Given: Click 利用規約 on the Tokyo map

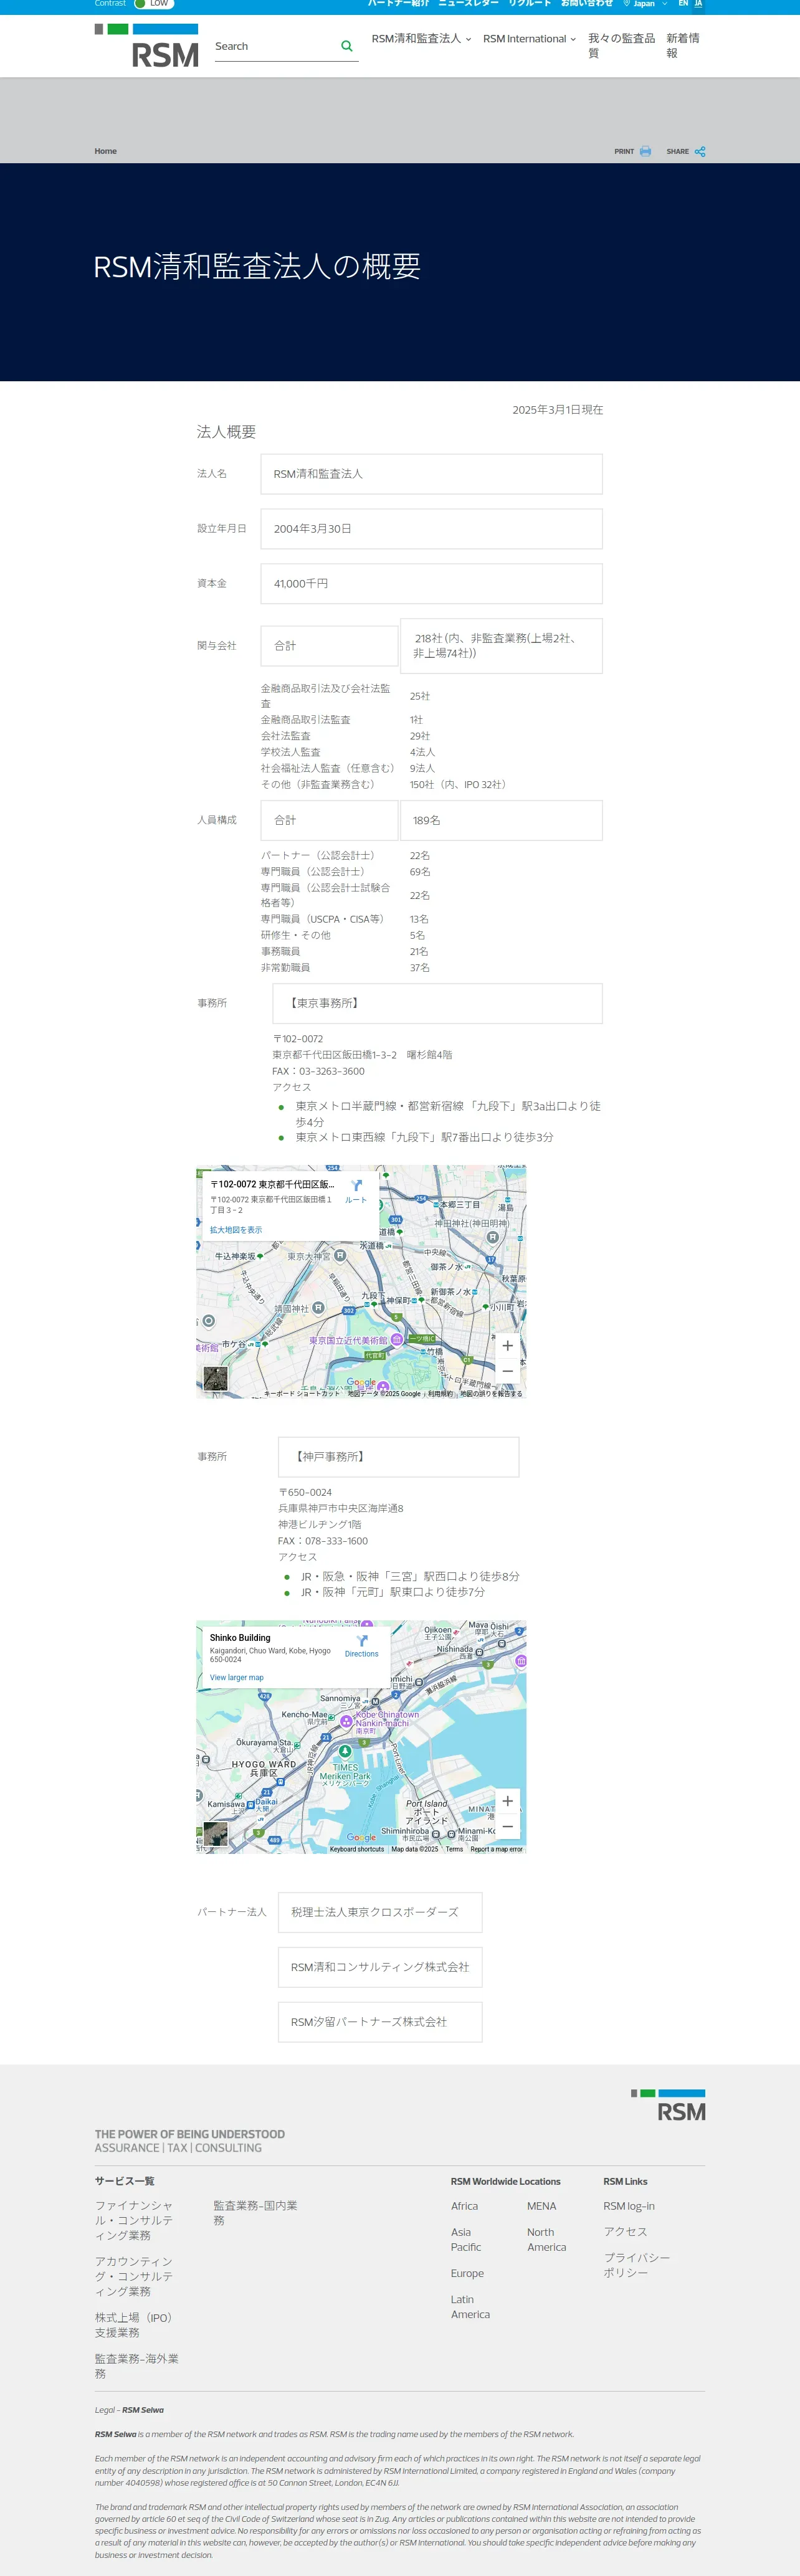Looking at the screenshot, I should click(440, 1393).
